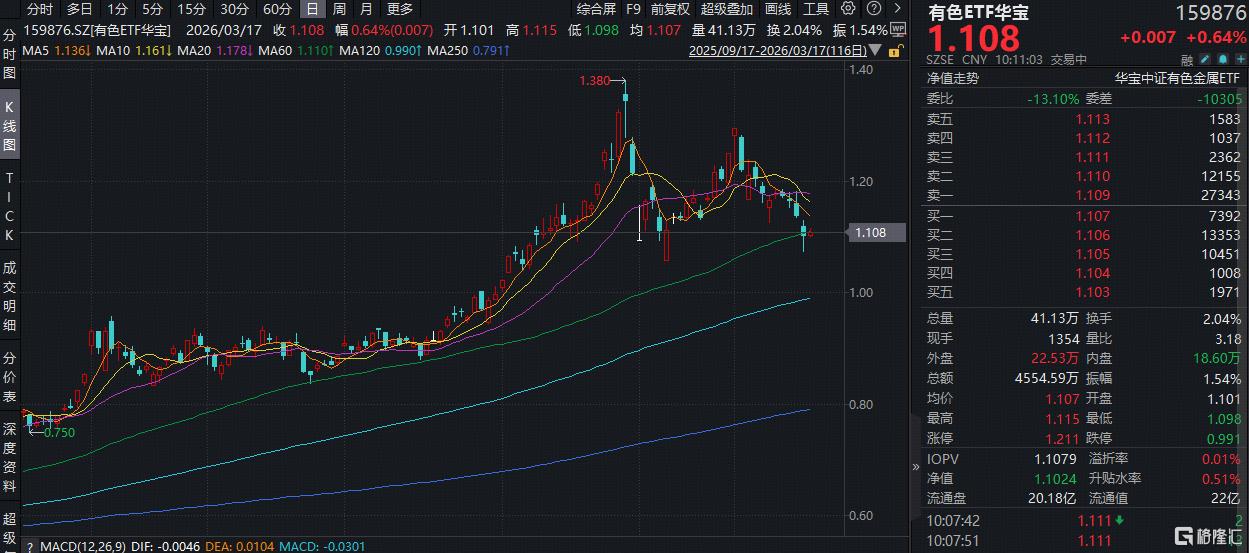Click the WP icon at chart corner
Screen dimensions: 1249x553
click(x=898, y=29)
